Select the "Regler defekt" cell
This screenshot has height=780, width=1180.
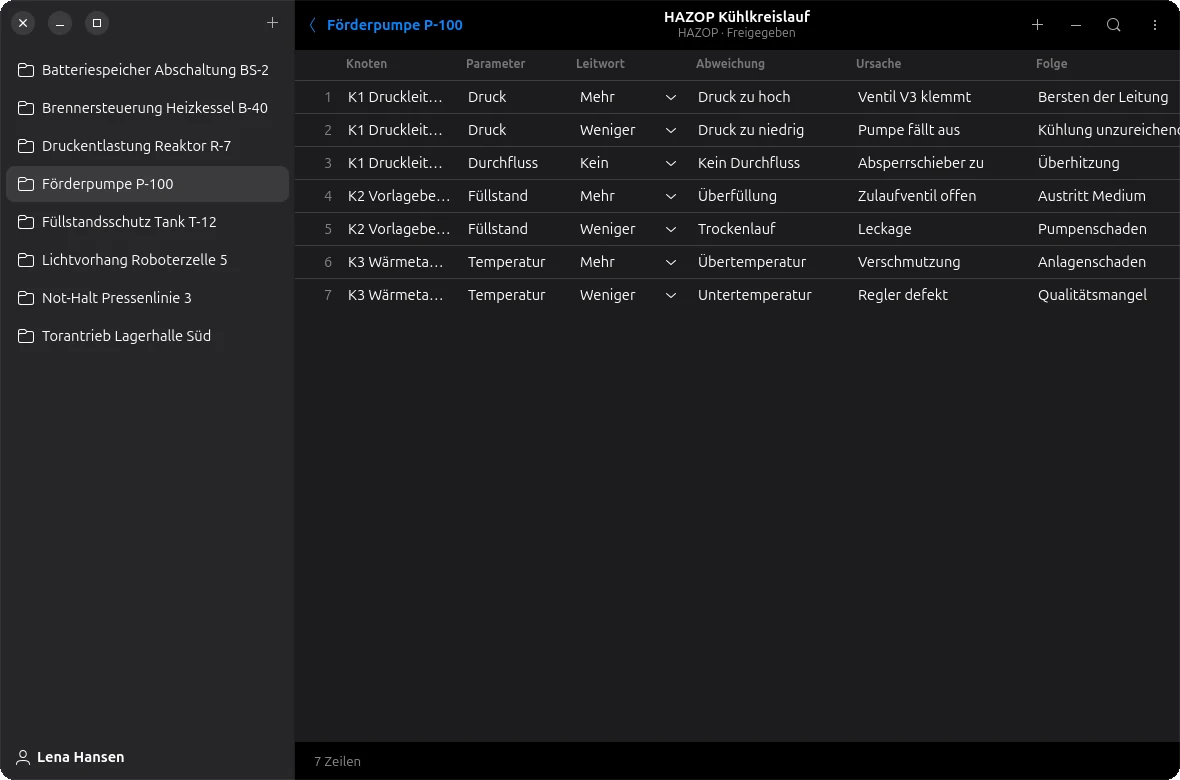click(x=902, y=296)
